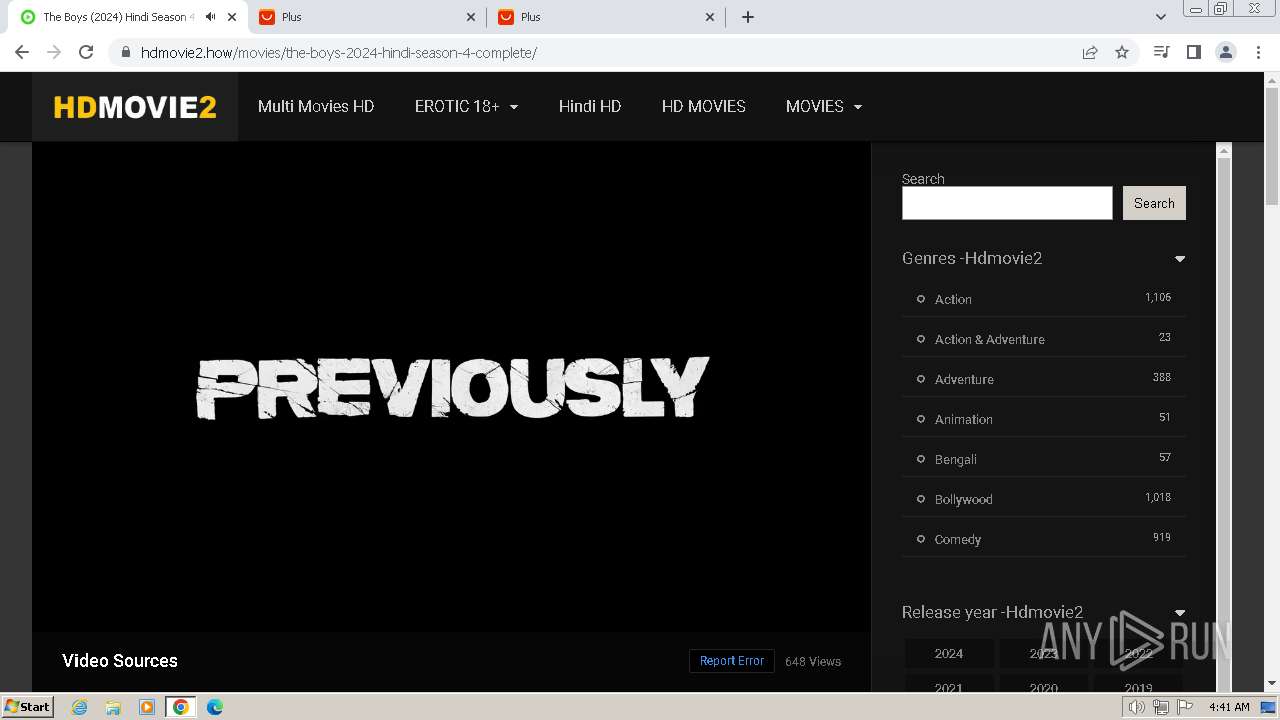Select release year 2023
This screenshot has width=1280, height=720.
coord(1043,653)
